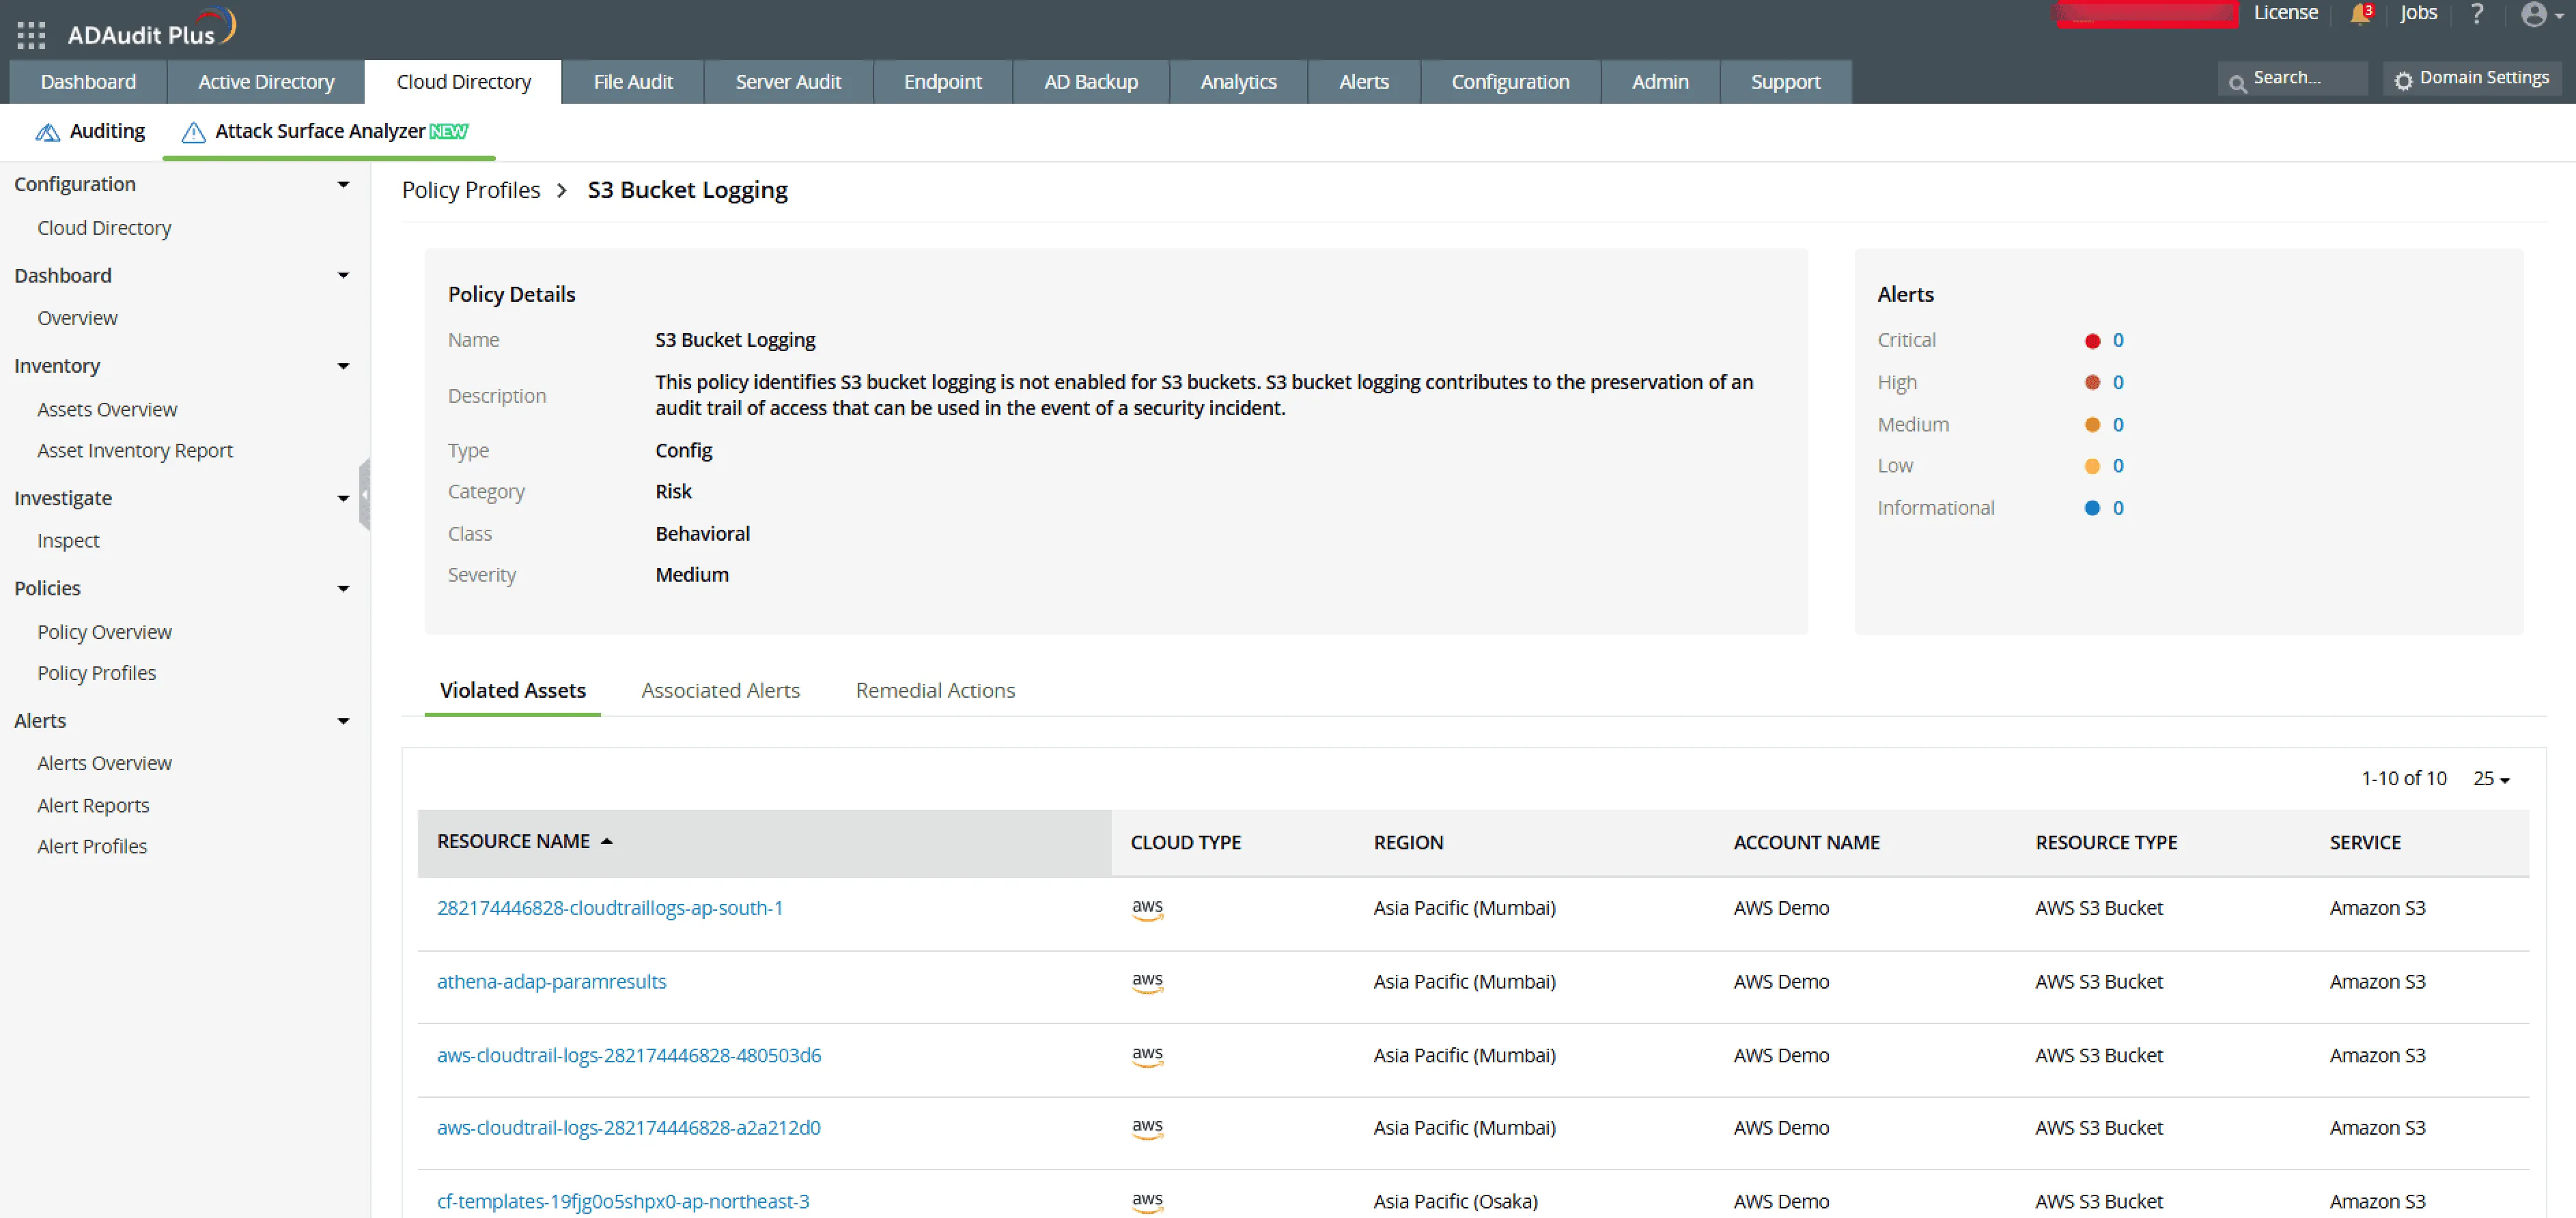This screenshot has height=1218, width=2576.
Task: Open Cloud Directory in sidebar
Action: (x=104, y=228)
